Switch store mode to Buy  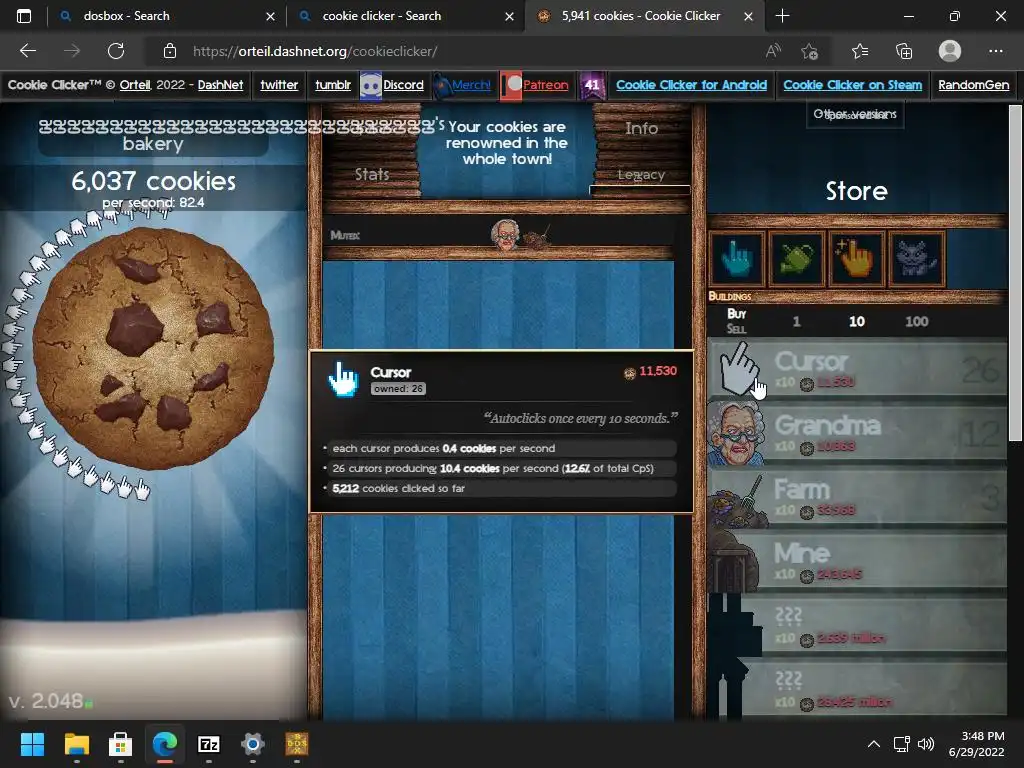tap(737, 313)
